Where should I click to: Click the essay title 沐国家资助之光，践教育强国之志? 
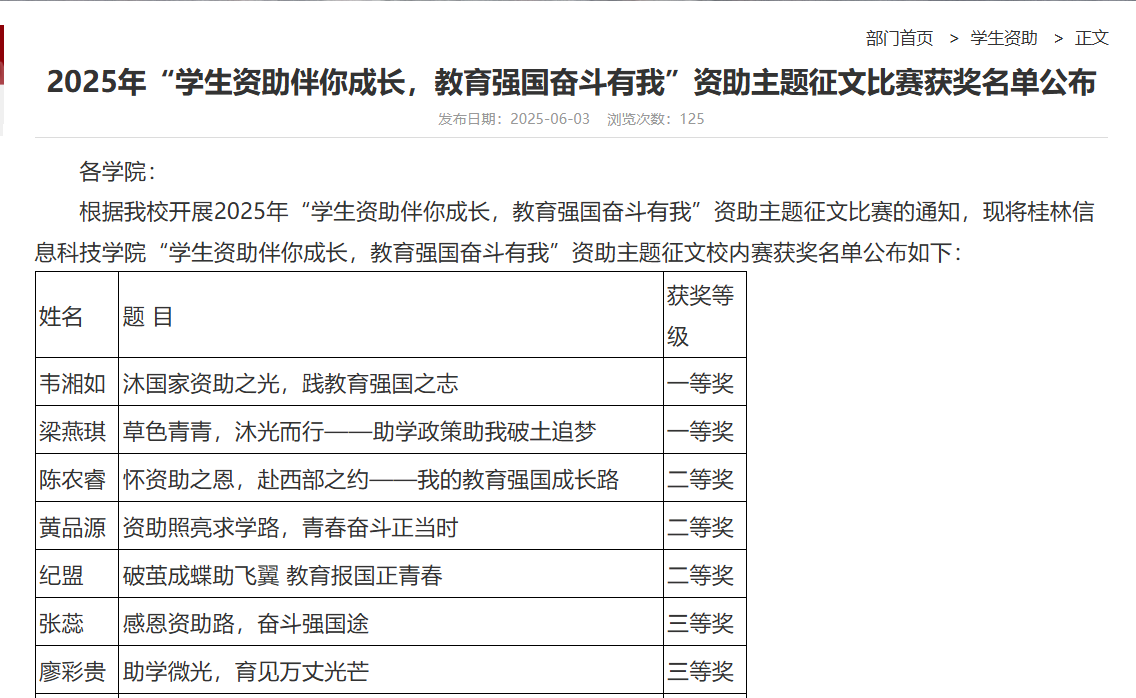pos(290,384)
